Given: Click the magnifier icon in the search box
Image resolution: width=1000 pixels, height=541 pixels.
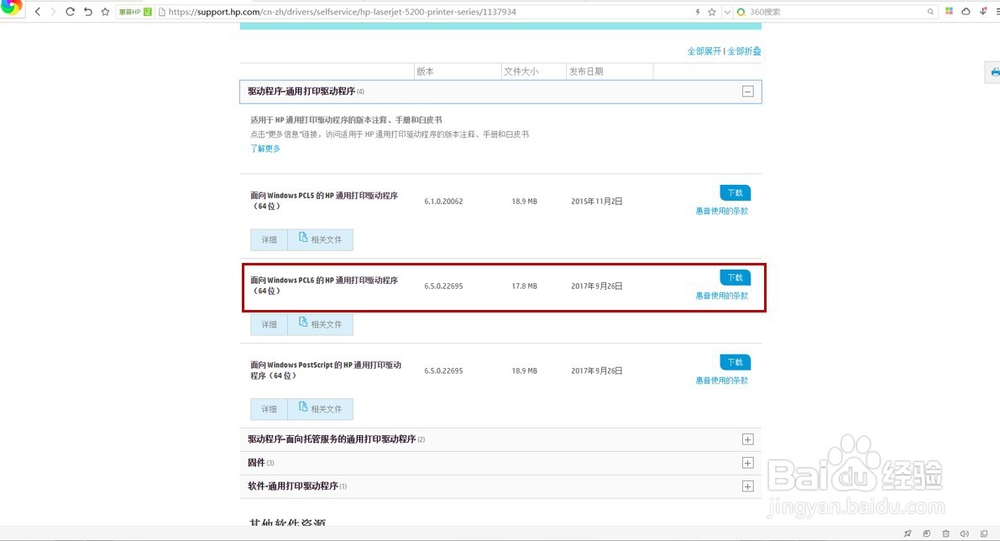Looking at the screenshot, I should pyautogui.click(x=930, y=11).
